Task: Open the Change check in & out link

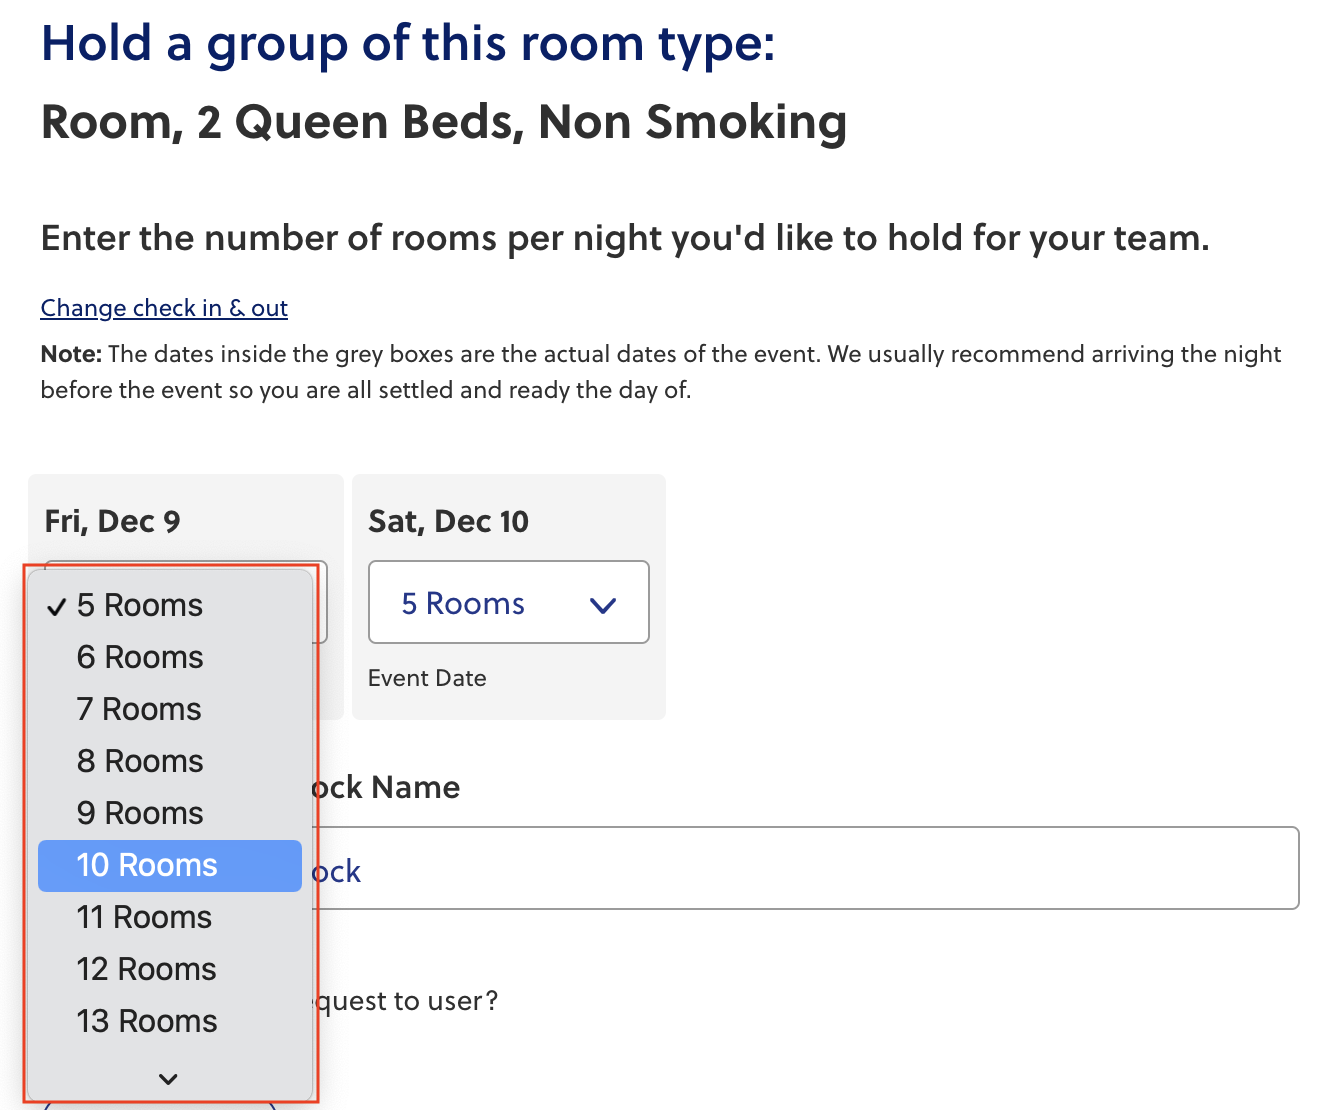Action: tap(164, 308)
